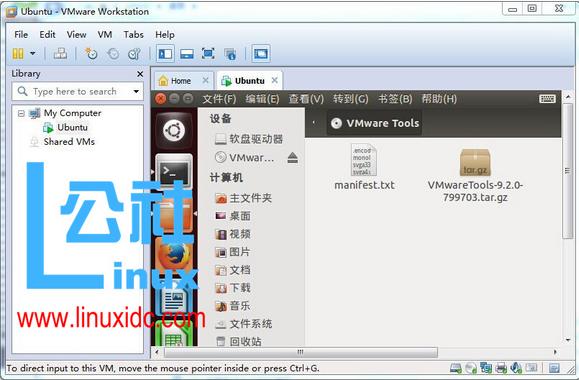Click the keyboard indicator icon in Ubuntu panel
Screen dimensions: 579x380
pyautogui.click(x=547, y=99)
